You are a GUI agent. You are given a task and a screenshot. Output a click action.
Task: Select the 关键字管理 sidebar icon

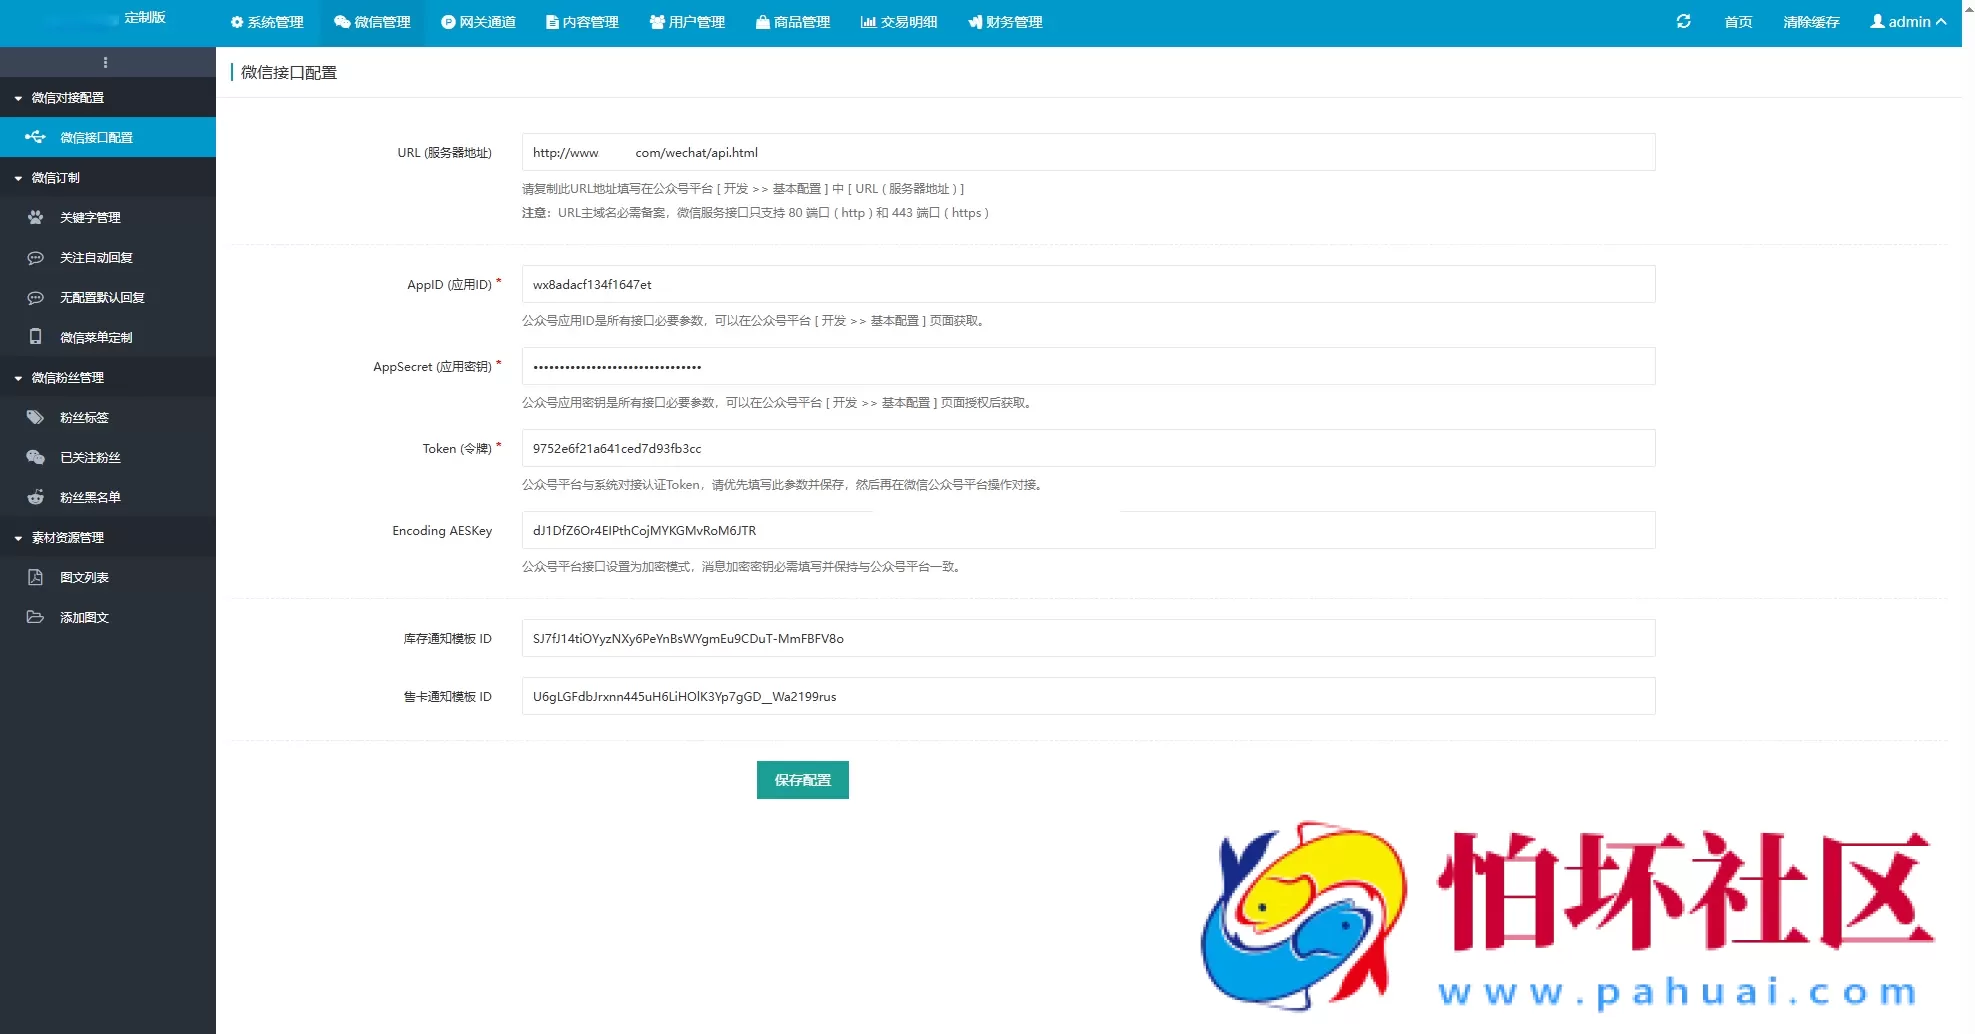coord(35,217)
